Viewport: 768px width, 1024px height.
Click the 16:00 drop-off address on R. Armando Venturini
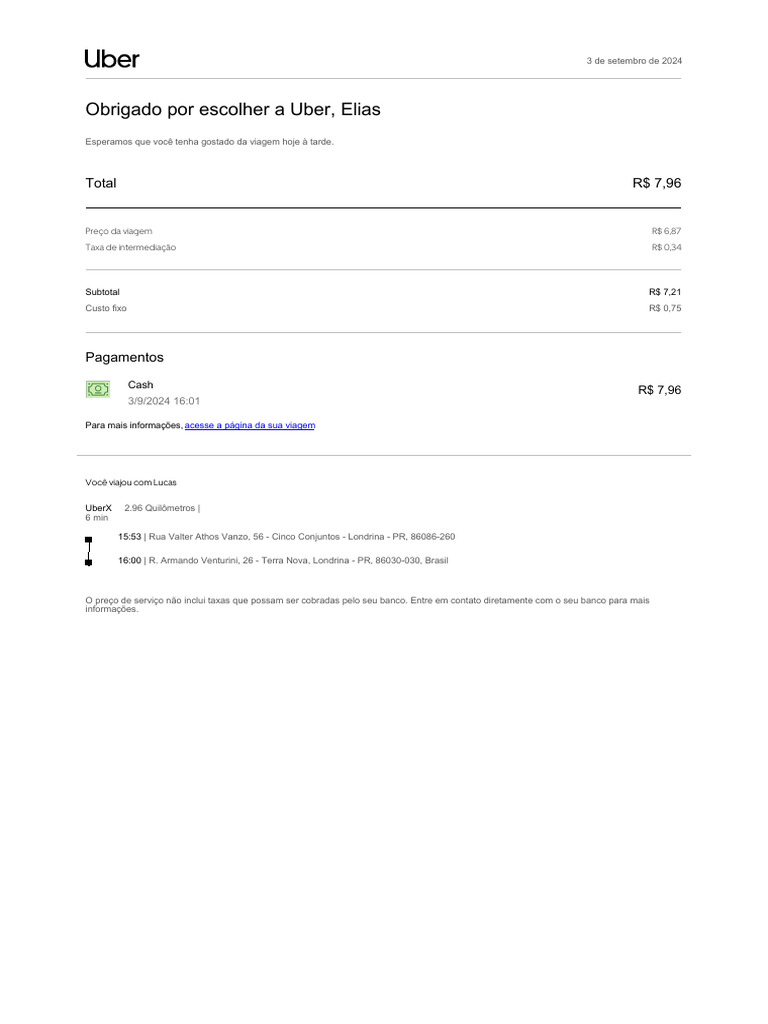(x=283, y=561)
